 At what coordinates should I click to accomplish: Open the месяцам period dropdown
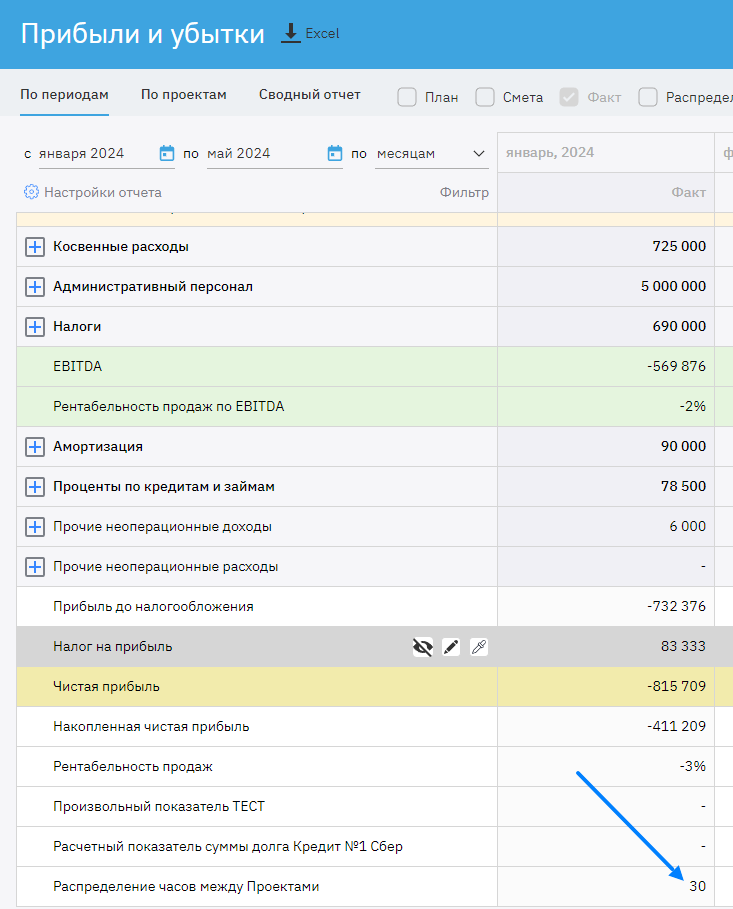point(431,154)
